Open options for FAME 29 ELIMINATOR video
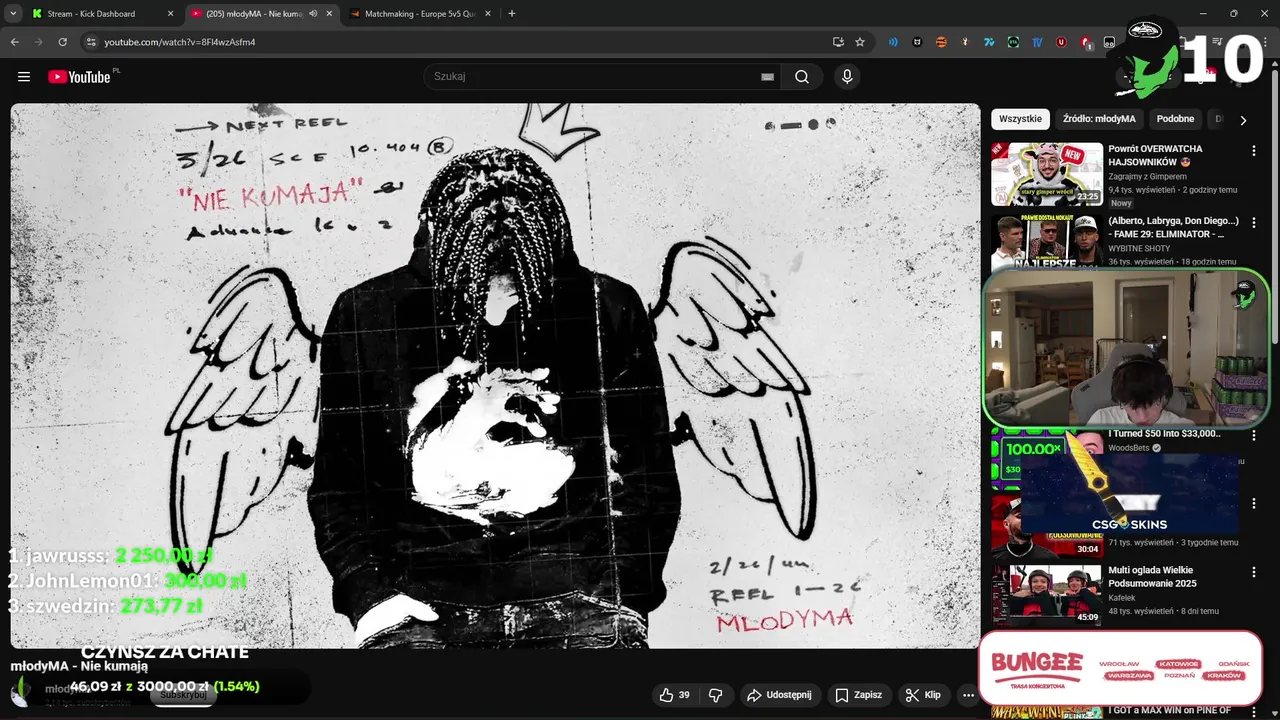1280x720 pixels. 1254,223
